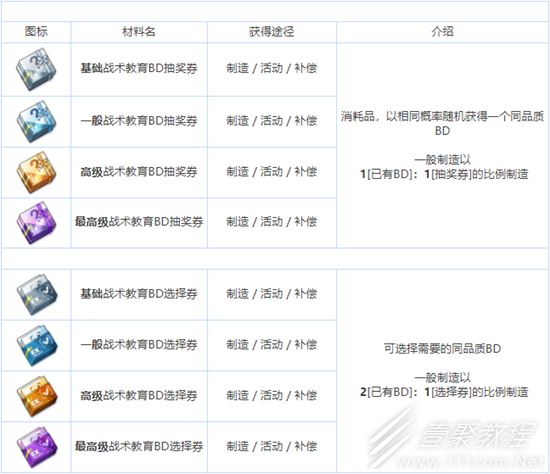Click the 获得途径 column header
This screenshot has height=474, width=550.
(272, 32)
